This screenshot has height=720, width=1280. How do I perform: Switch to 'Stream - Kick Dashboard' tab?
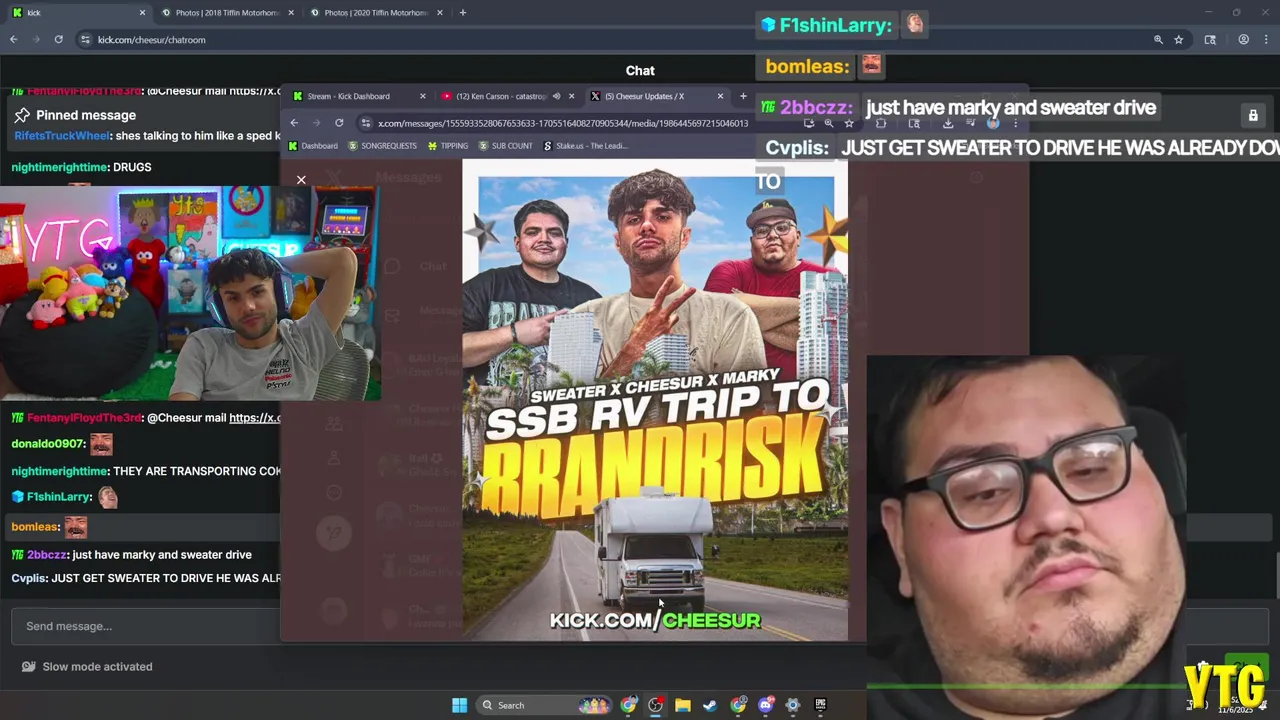coord(348,96)
